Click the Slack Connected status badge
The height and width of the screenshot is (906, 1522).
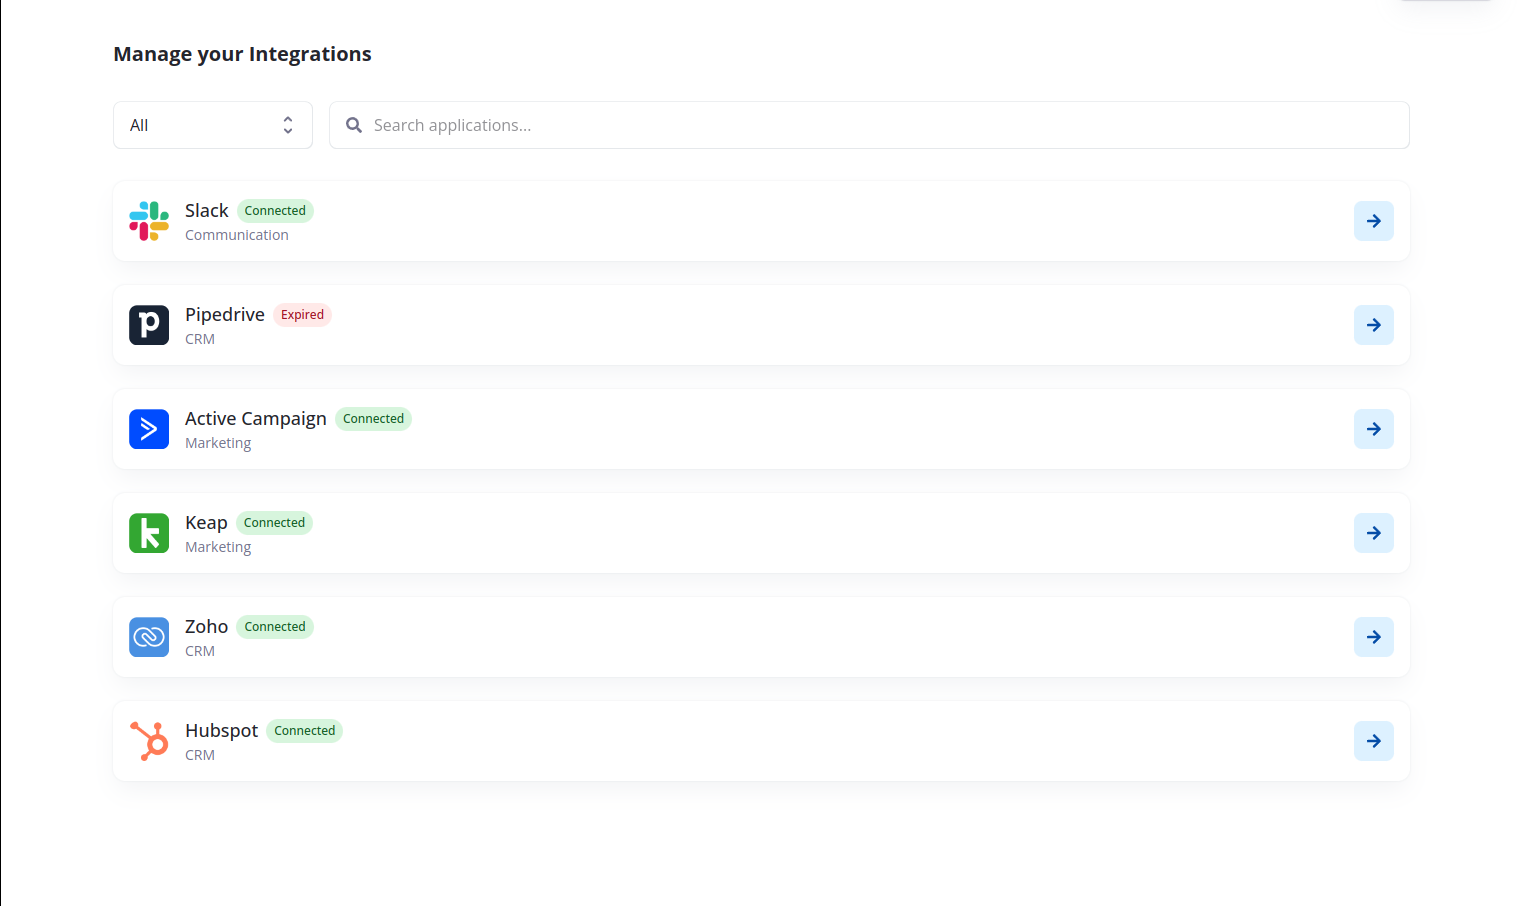[275, 211]
